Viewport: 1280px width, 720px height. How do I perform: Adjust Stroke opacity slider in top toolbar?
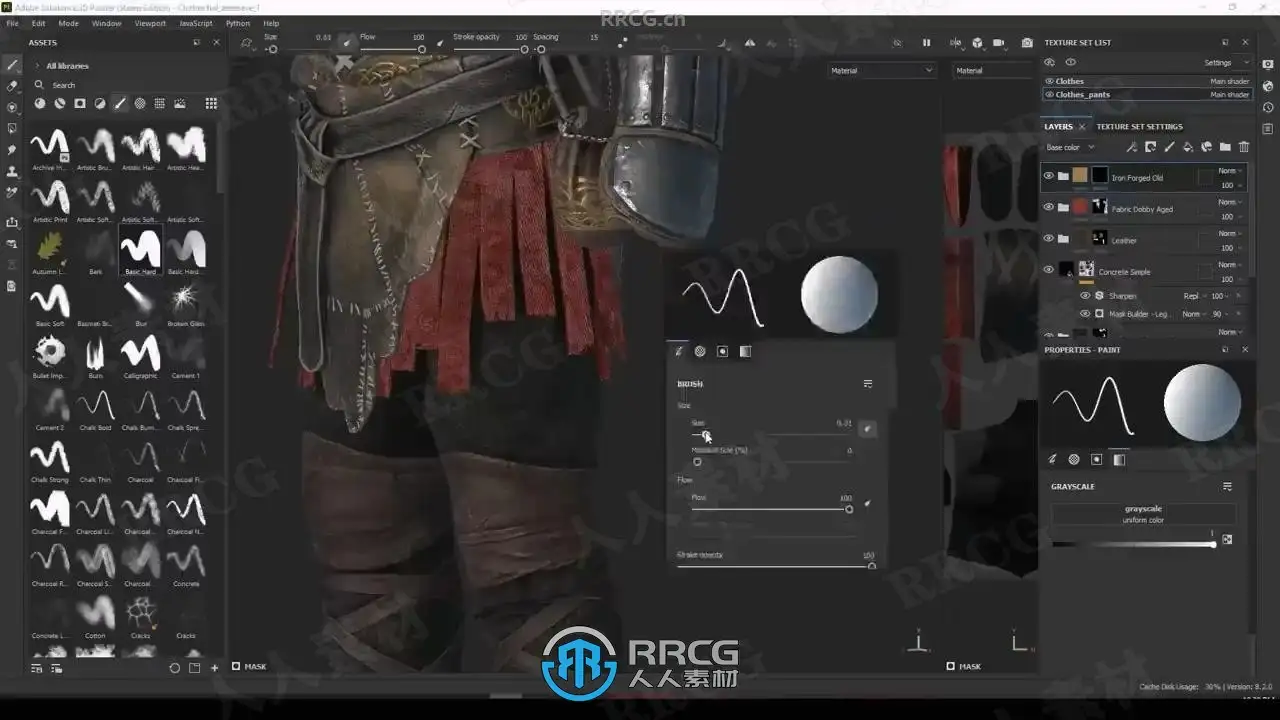489,49
